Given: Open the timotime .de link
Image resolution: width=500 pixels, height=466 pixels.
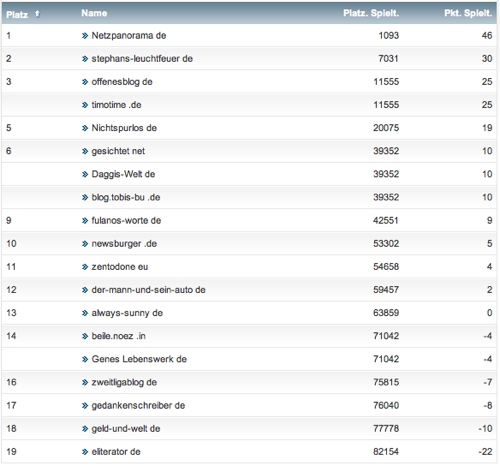Looking at the screenshot, I should click(x=116, y=105).
